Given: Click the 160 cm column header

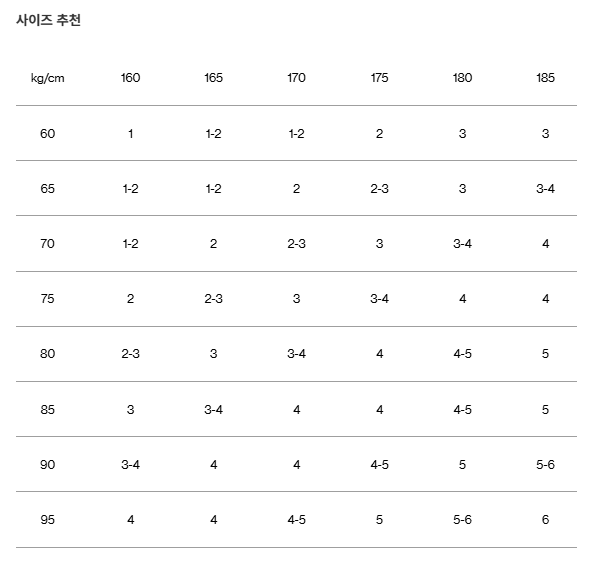Looking at the screenshot, I should 131,78.
